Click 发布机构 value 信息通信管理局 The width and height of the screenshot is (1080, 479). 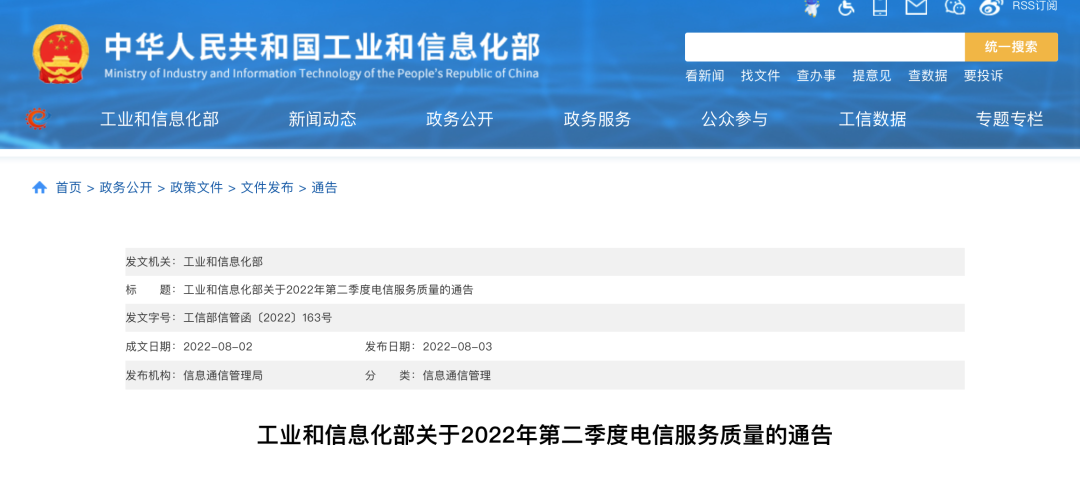[223, 376]
